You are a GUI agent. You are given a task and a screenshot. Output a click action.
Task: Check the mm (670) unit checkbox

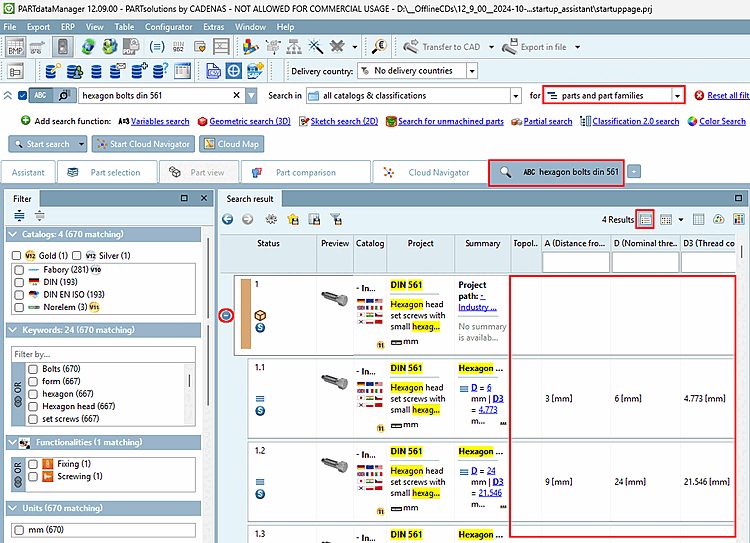(x=19, y=530)
